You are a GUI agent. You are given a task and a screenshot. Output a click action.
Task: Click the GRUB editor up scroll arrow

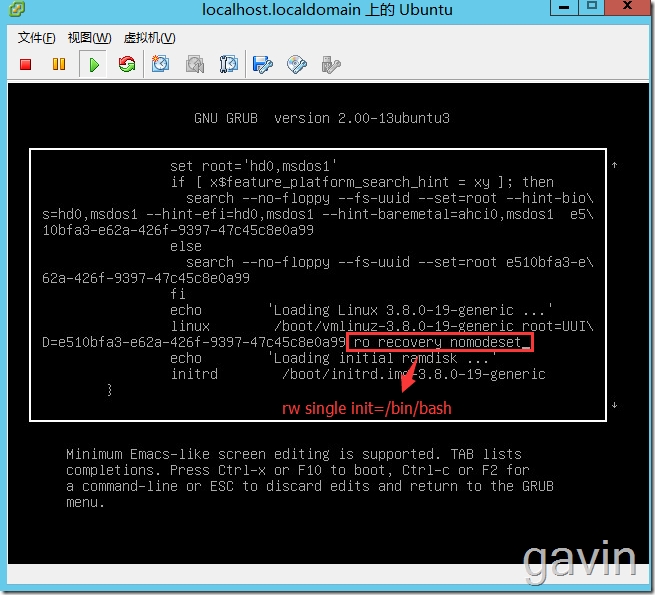[614, 165]
